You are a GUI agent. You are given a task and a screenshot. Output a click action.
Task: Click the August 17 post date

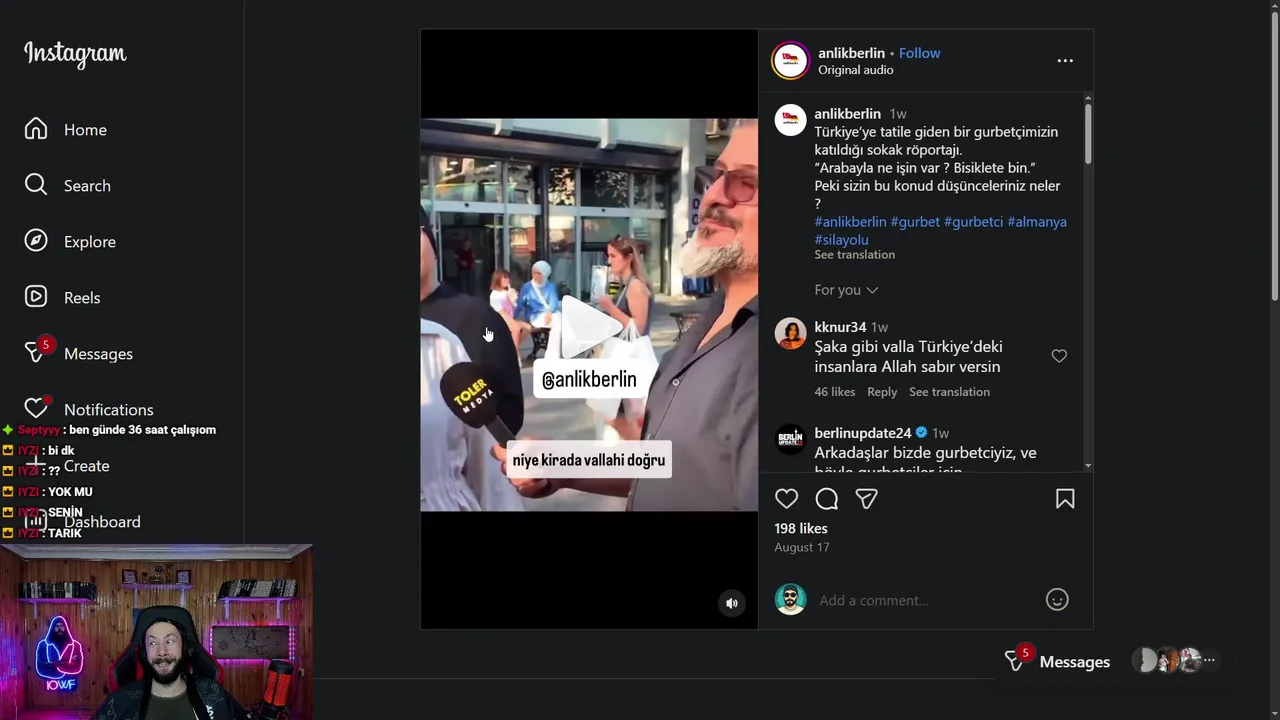coord(801,547)
